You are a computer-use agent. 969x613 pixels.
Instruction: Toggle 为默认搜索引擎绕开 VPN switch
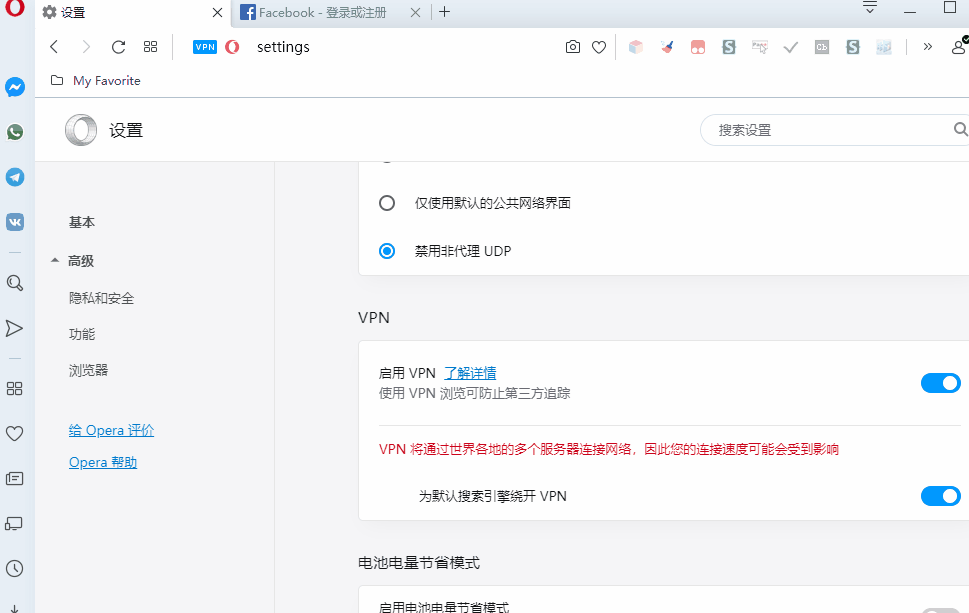pyautogui.click(x=941, y=496)
